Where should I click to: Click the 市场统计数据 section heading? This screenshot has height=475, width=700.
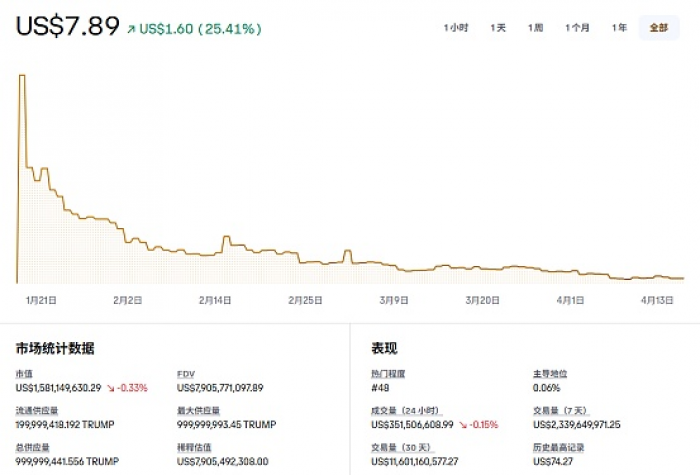pos(55,348)
